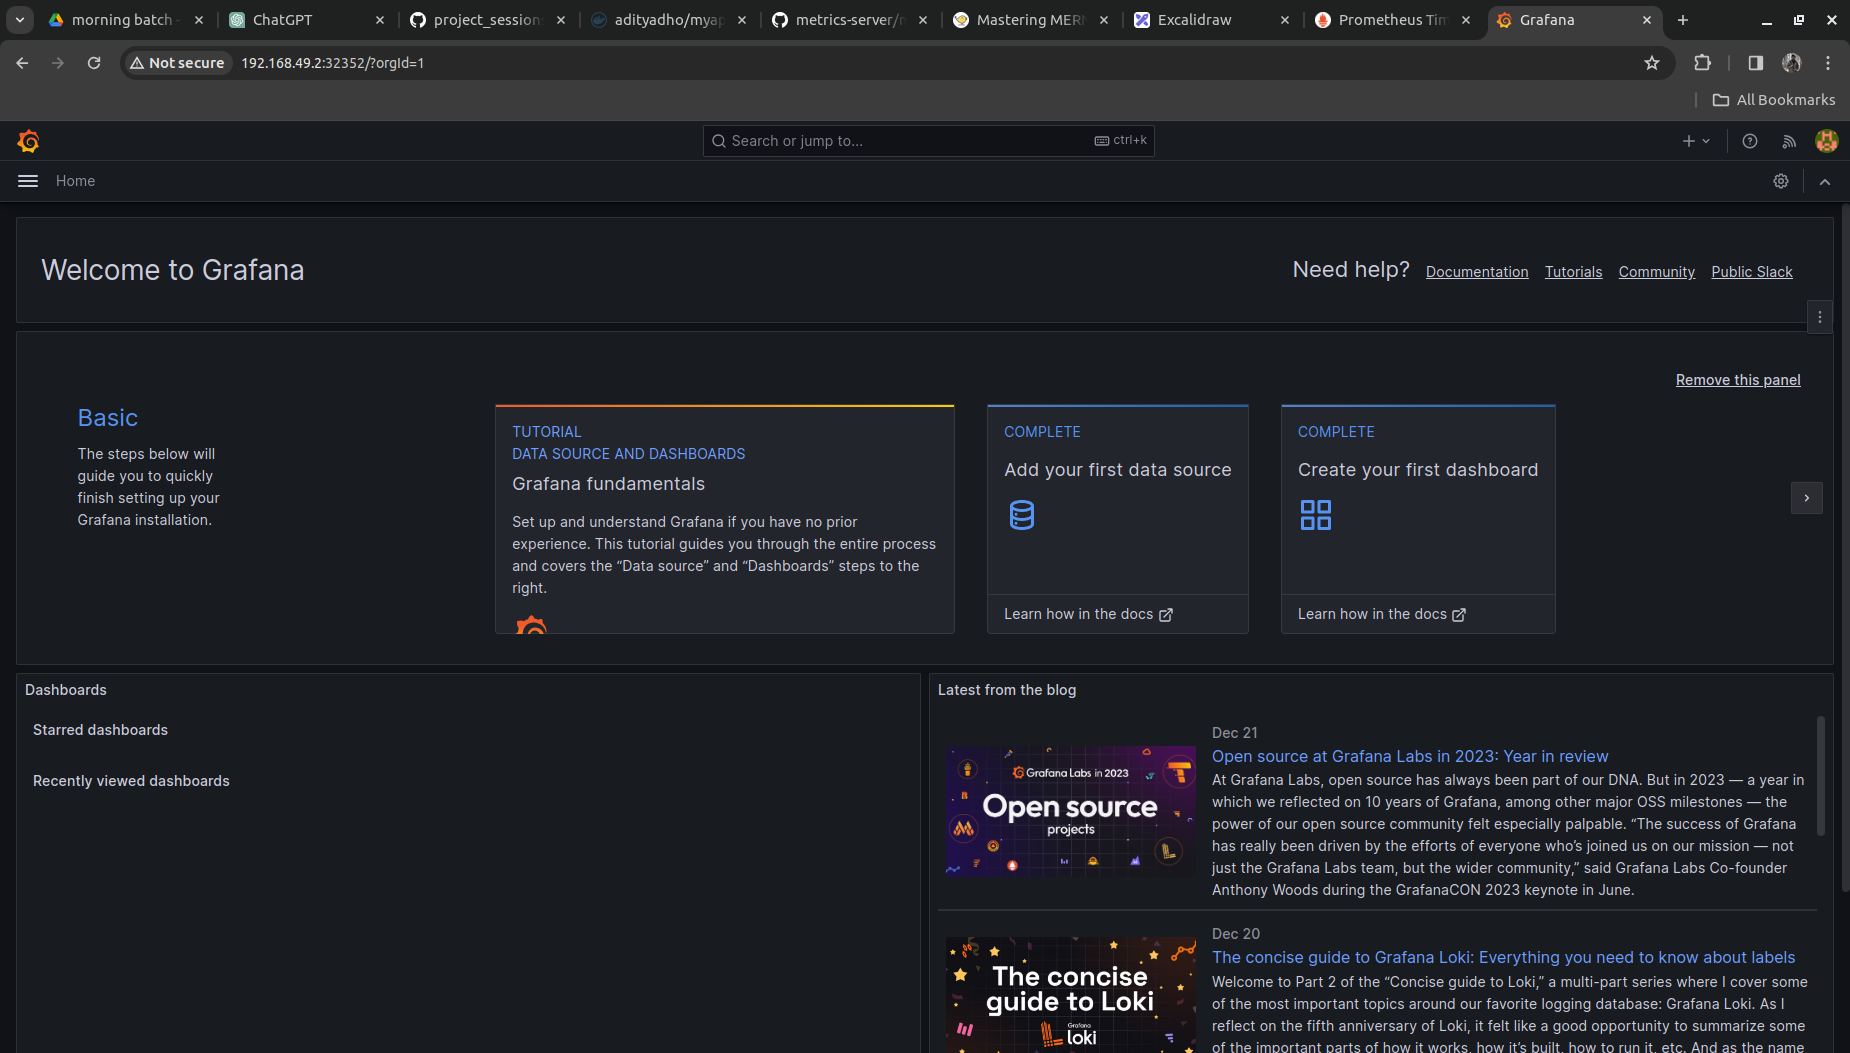Open the news feed RSS icon
This screenshot has height=1053, width=1850.
[x=1789, y=141]
